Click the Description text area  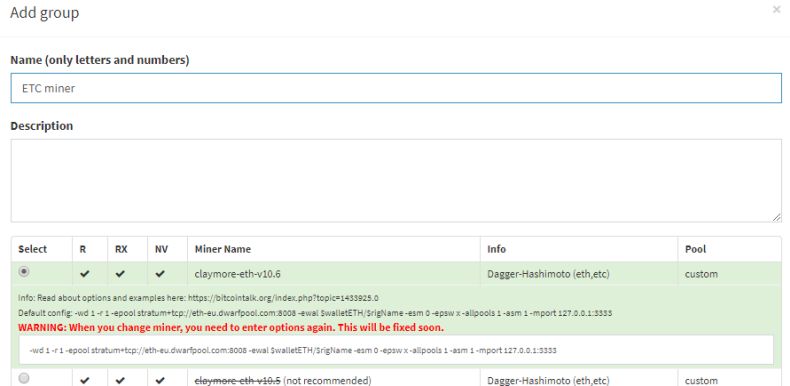[x=396, y=181]
